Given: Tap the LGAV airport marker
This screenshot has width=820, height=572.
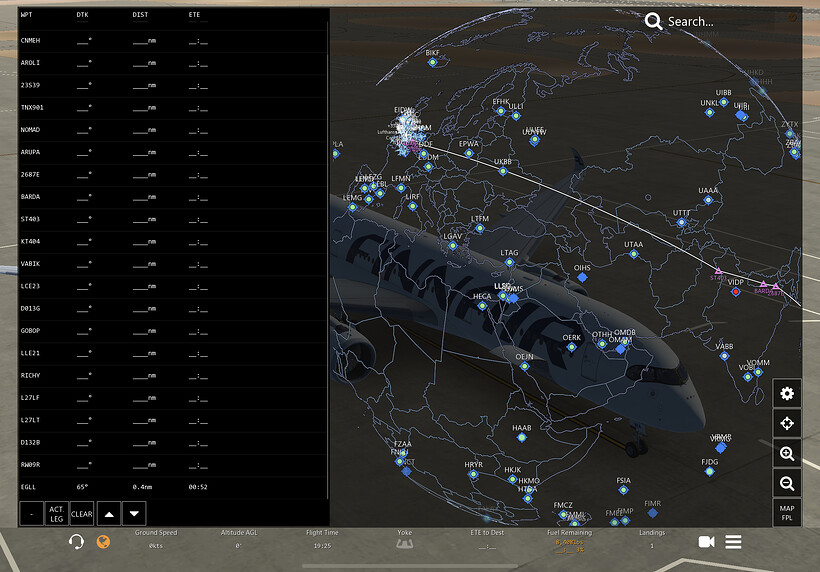Looking at the screenshot, I should pos(453,246).
